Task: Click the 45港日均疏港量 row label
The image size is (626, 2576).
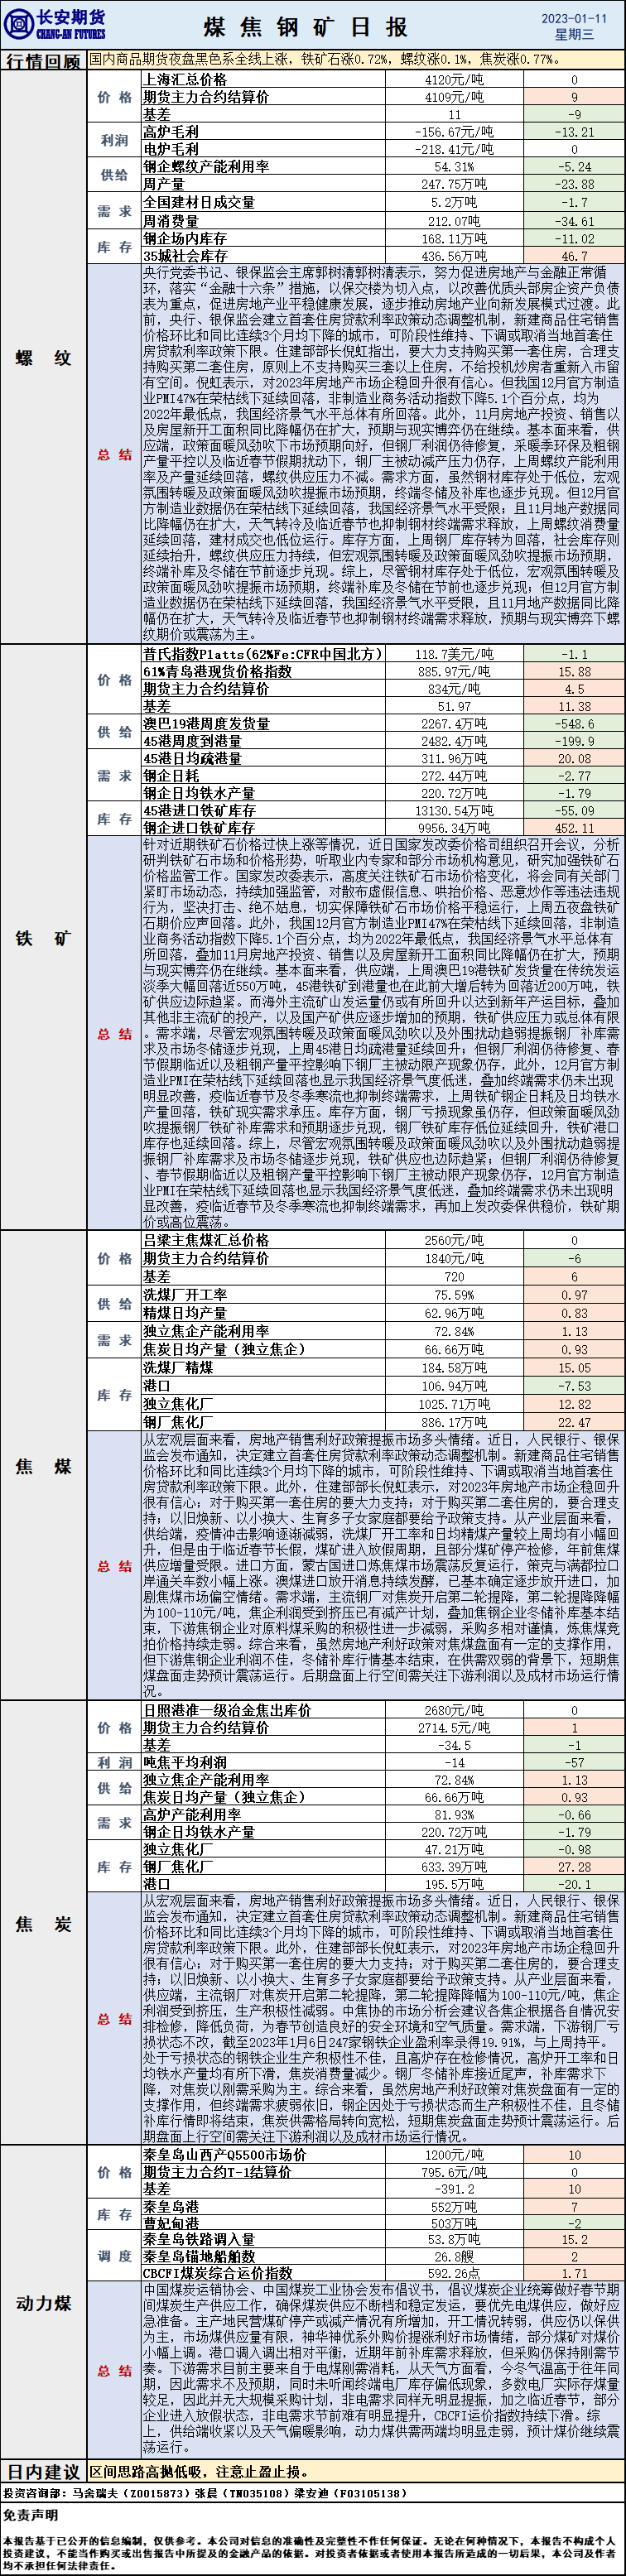Action: tap(192, 758)
